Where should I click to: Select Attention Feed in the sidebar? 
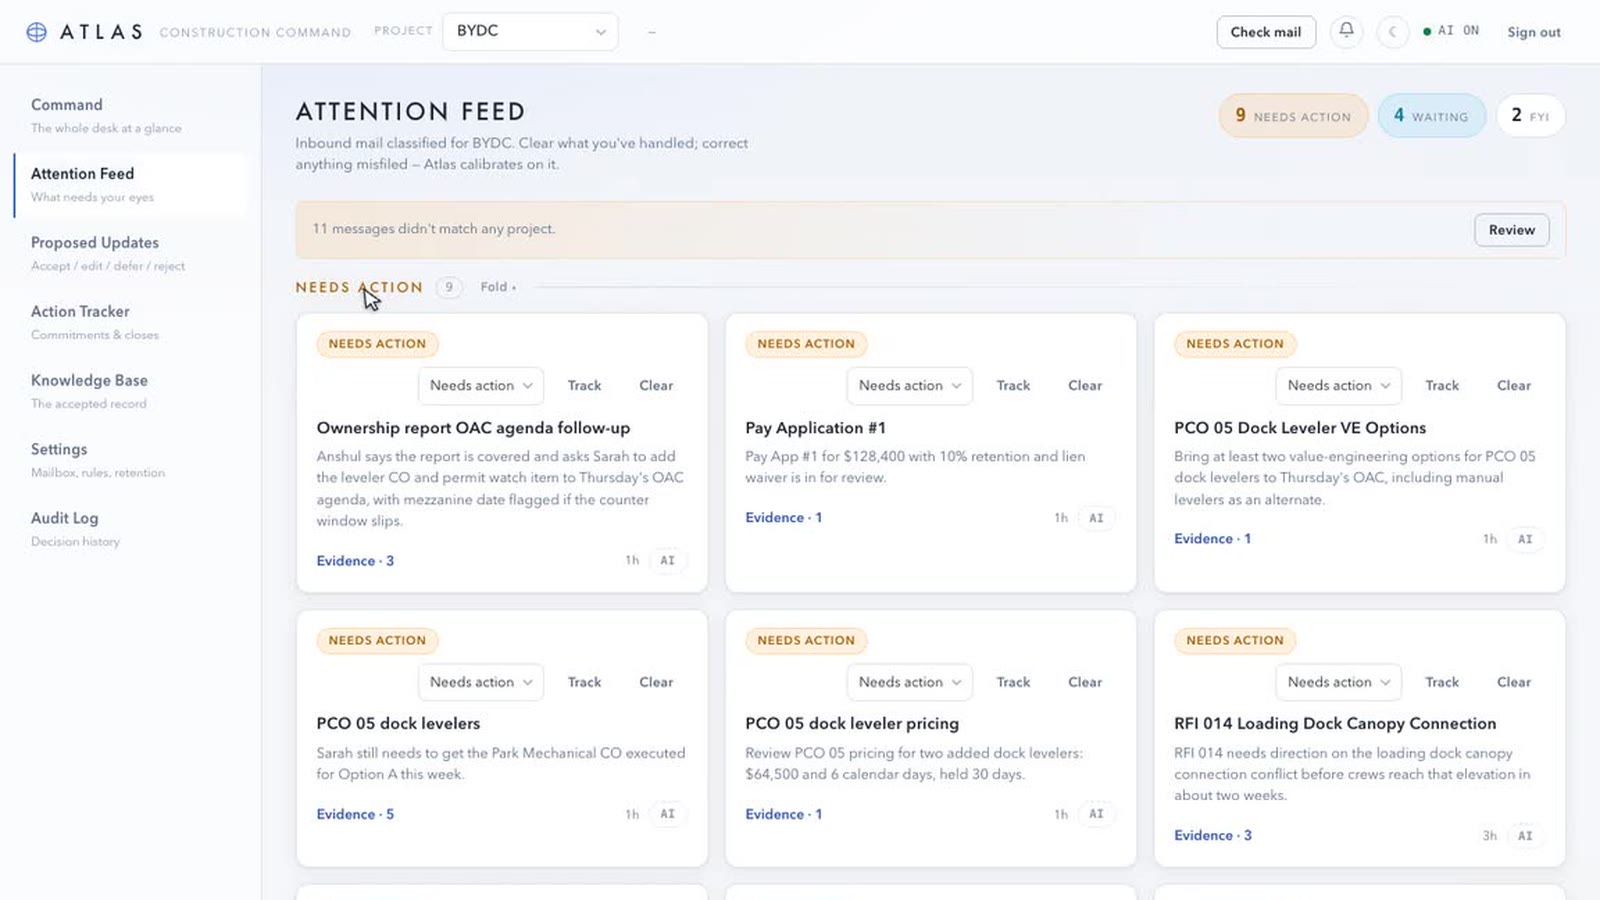[x=130, y=184]
